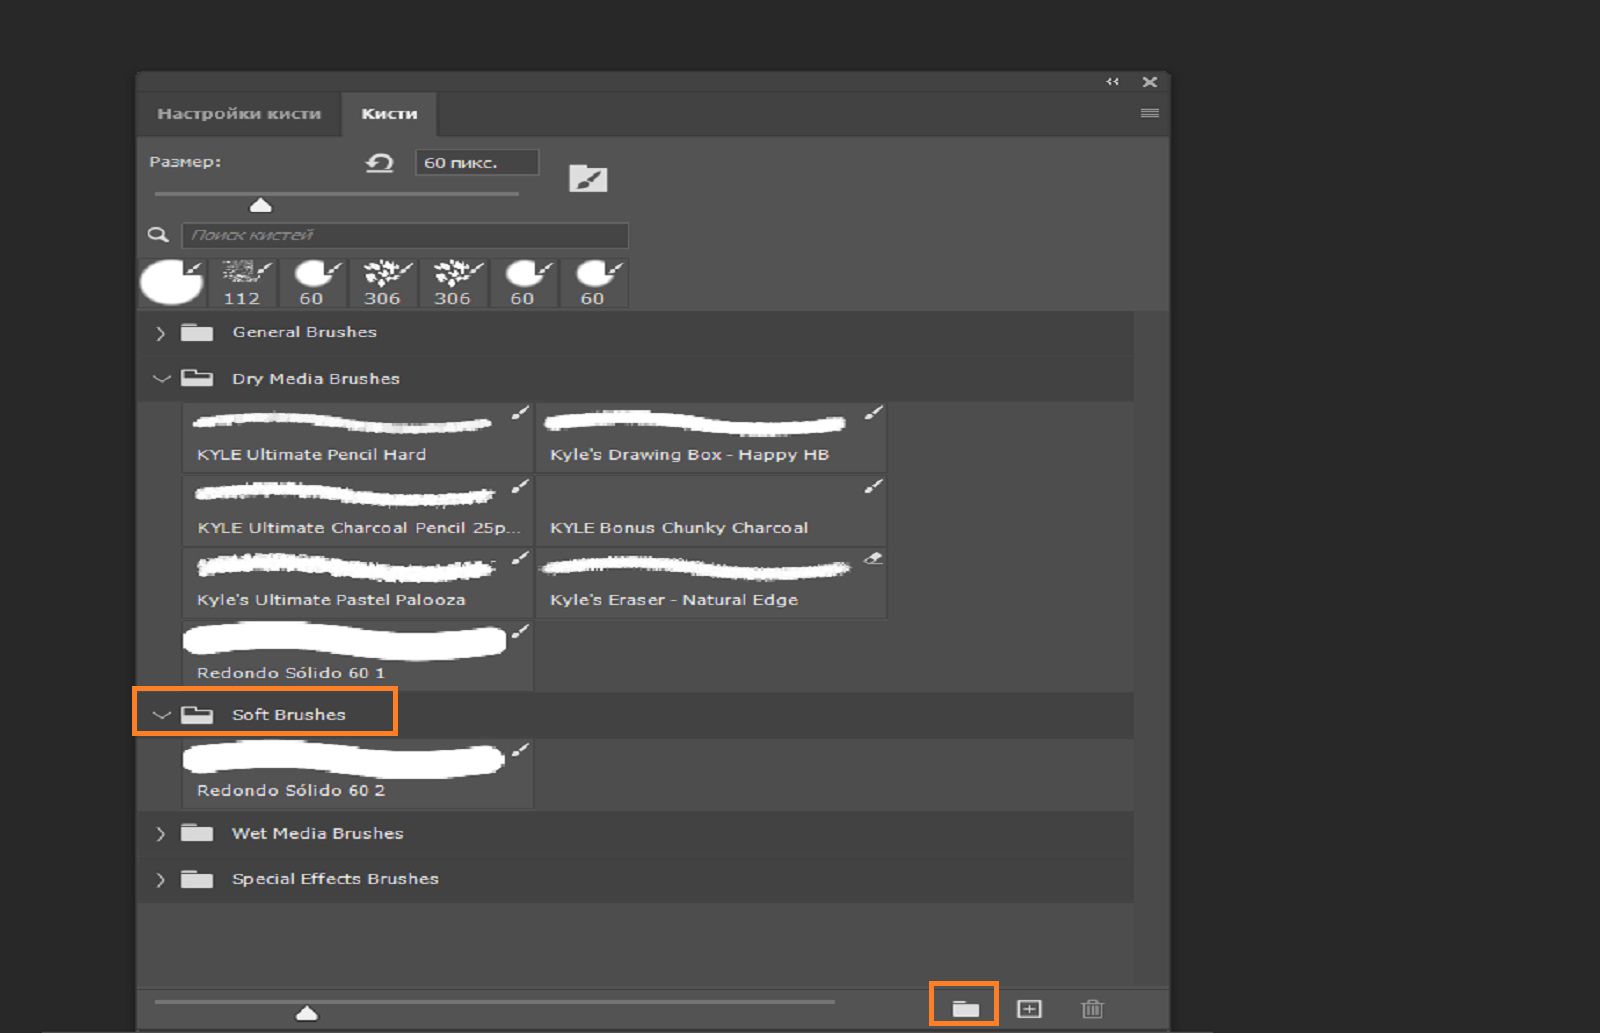Click the brush size slider handle
The width and height of the screenshot is (1600, 1033).
click(261, 205)
